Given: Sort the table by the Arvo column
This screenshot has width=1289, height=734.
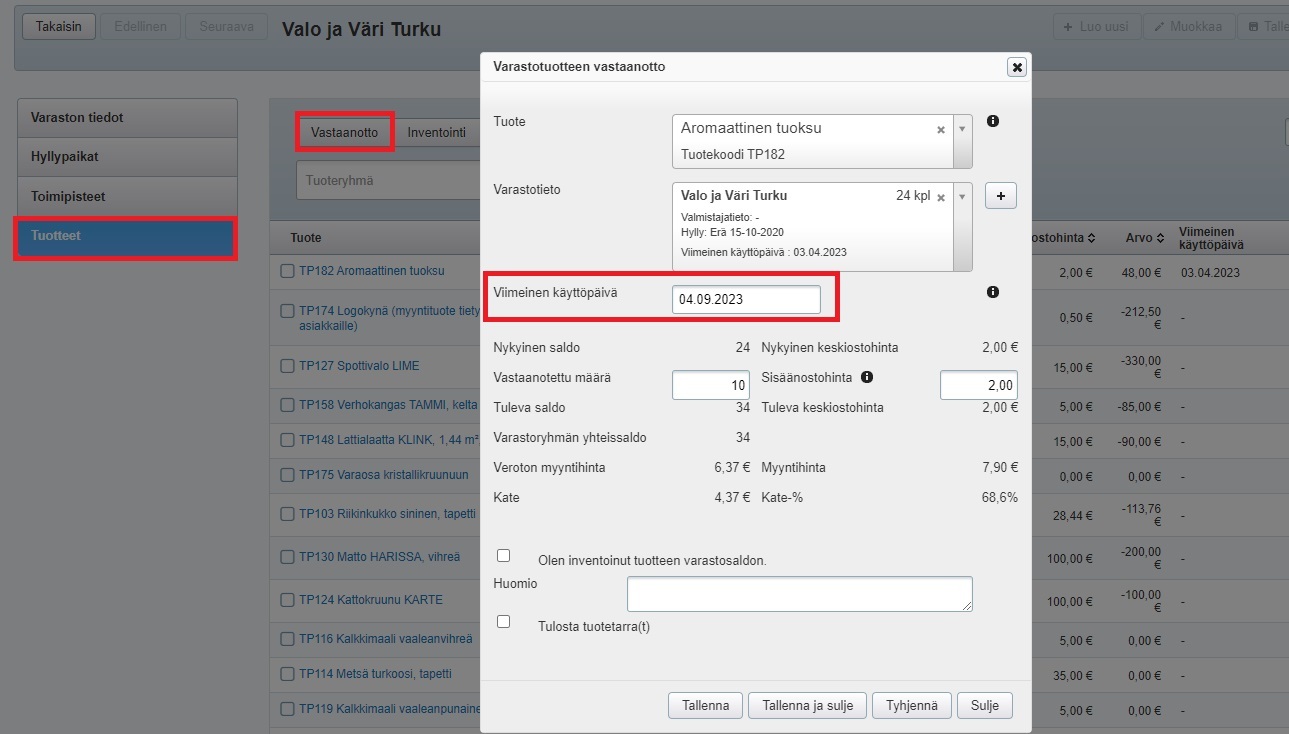Looking at the screenshot, I should point(1145,238).
